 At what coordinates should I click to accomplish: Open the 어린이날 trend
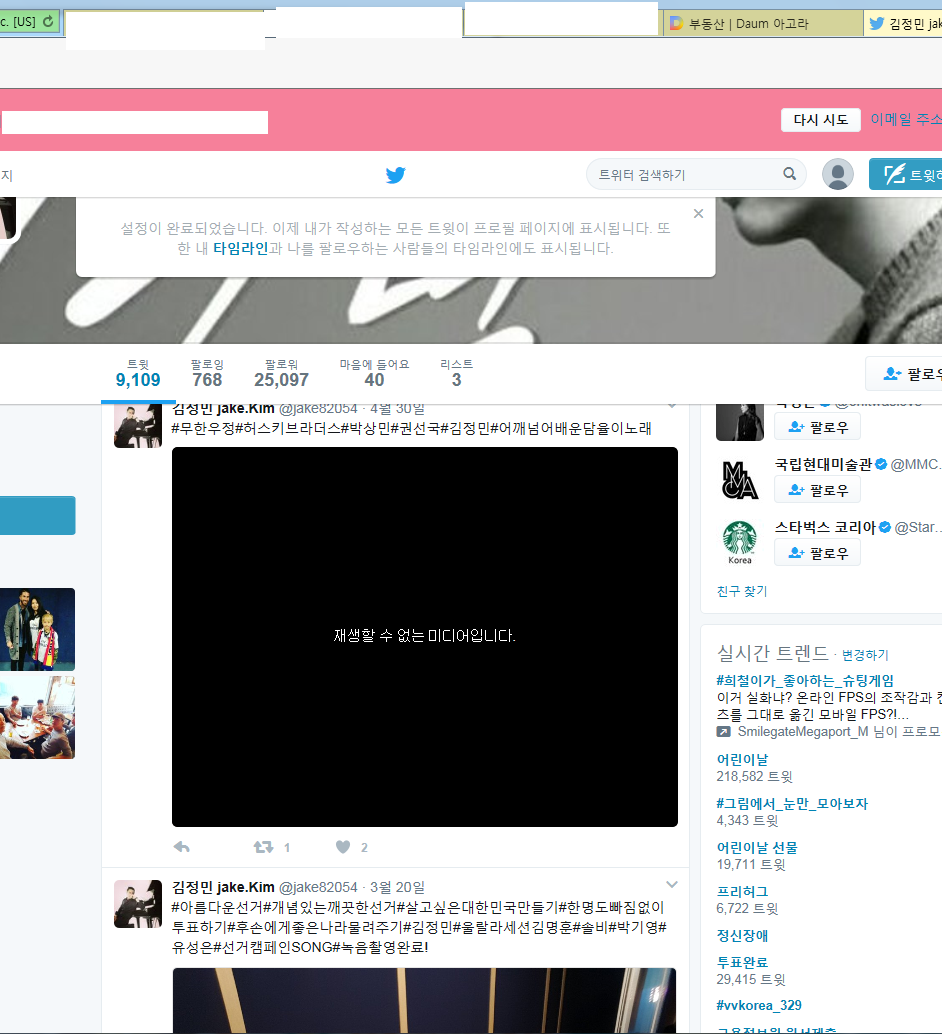[x=742, y=759]
